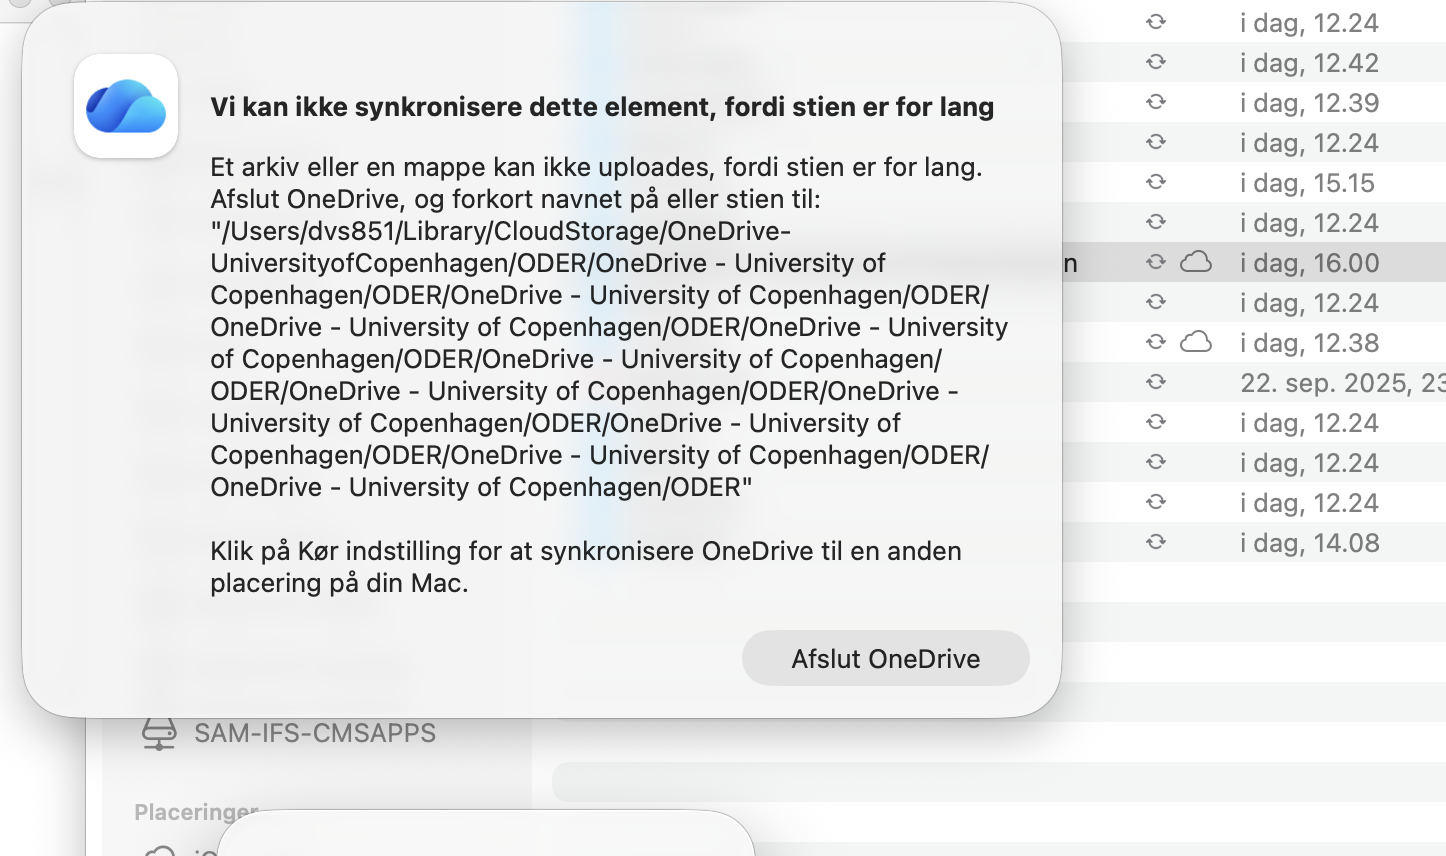Click the 'Klik på Kør indstilling' instruction text
Screen dimensions: 1446x856
586,567
